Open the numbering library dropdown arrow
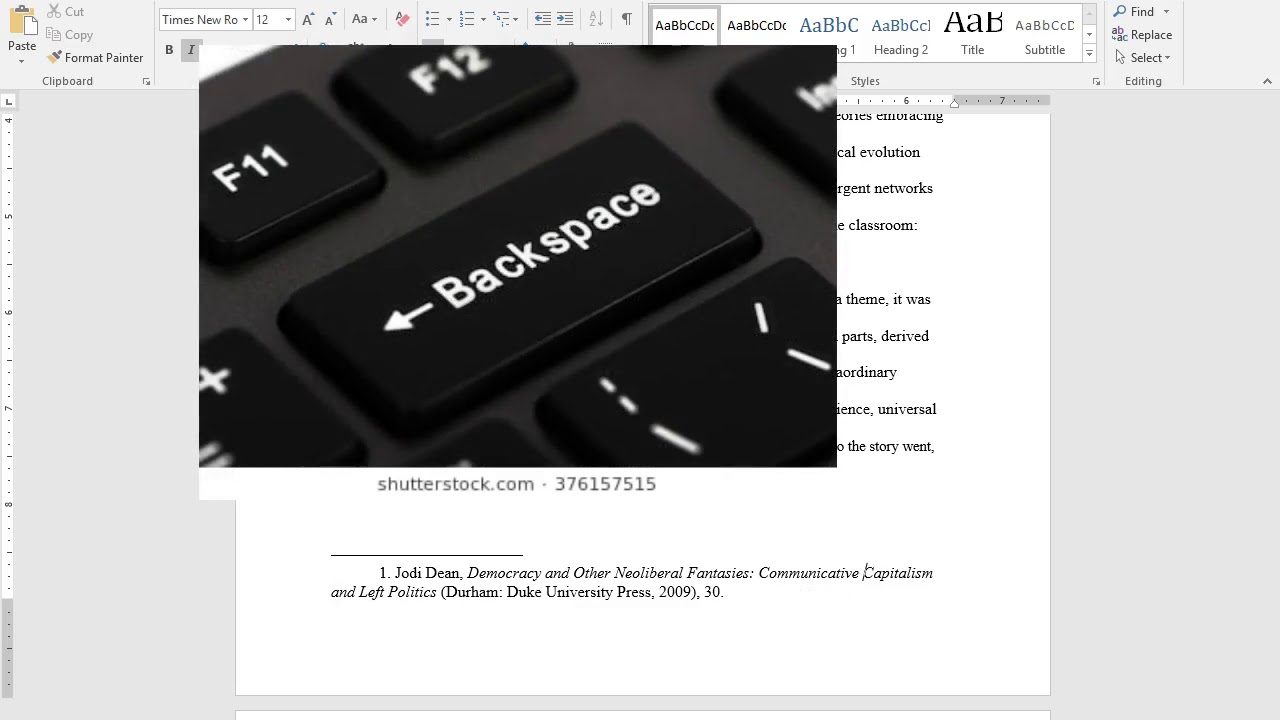The height and width of the screenshot is (720, 1280). tap(483, 19)
